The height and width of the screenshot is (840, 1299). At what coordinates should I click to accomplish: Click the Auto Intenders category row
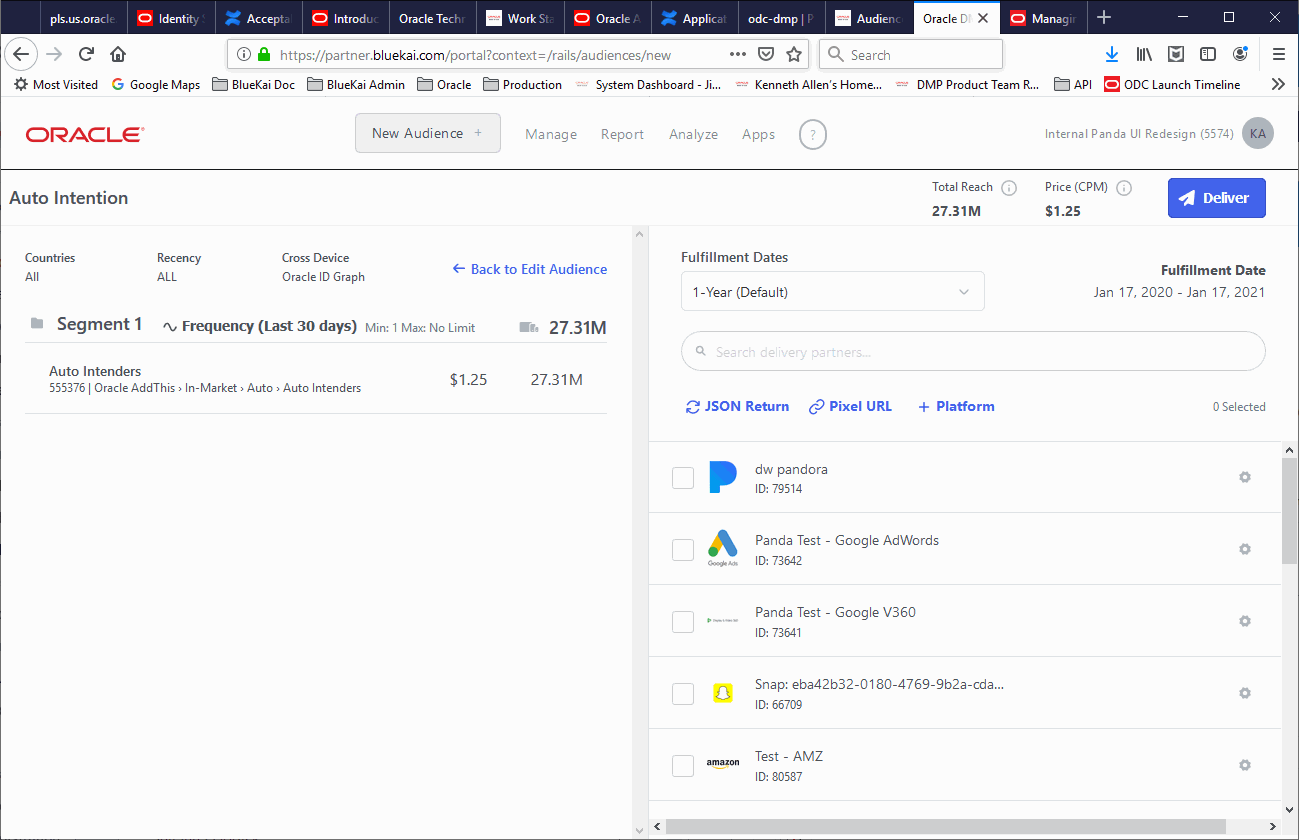(316, 379)
